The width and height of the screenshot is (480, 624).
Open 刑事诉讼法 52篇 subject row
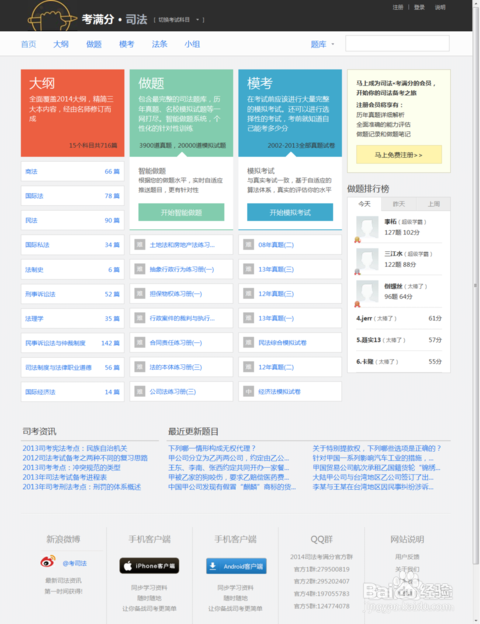pyautogui.click(x=72, y=294)
